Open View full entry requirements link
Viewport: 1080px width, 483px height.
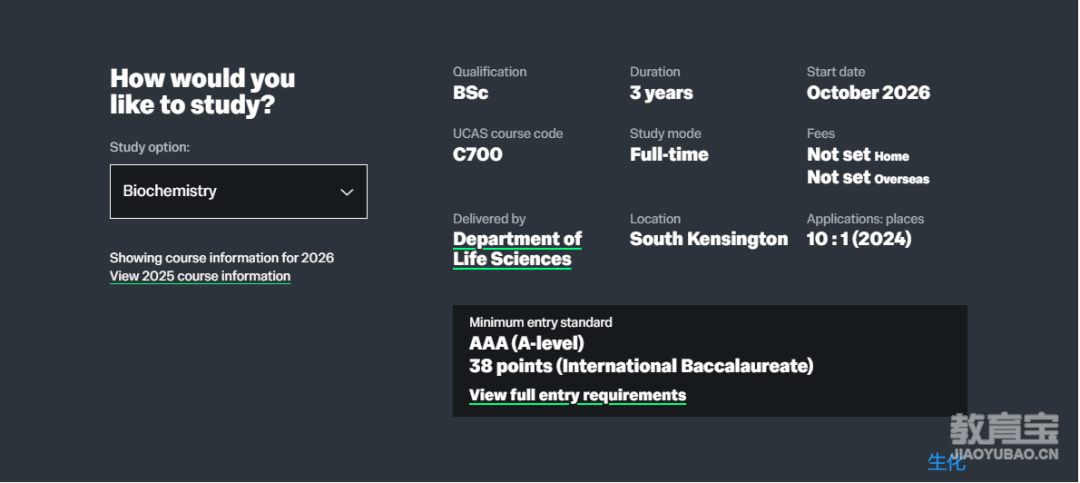(x=577, y=395)
